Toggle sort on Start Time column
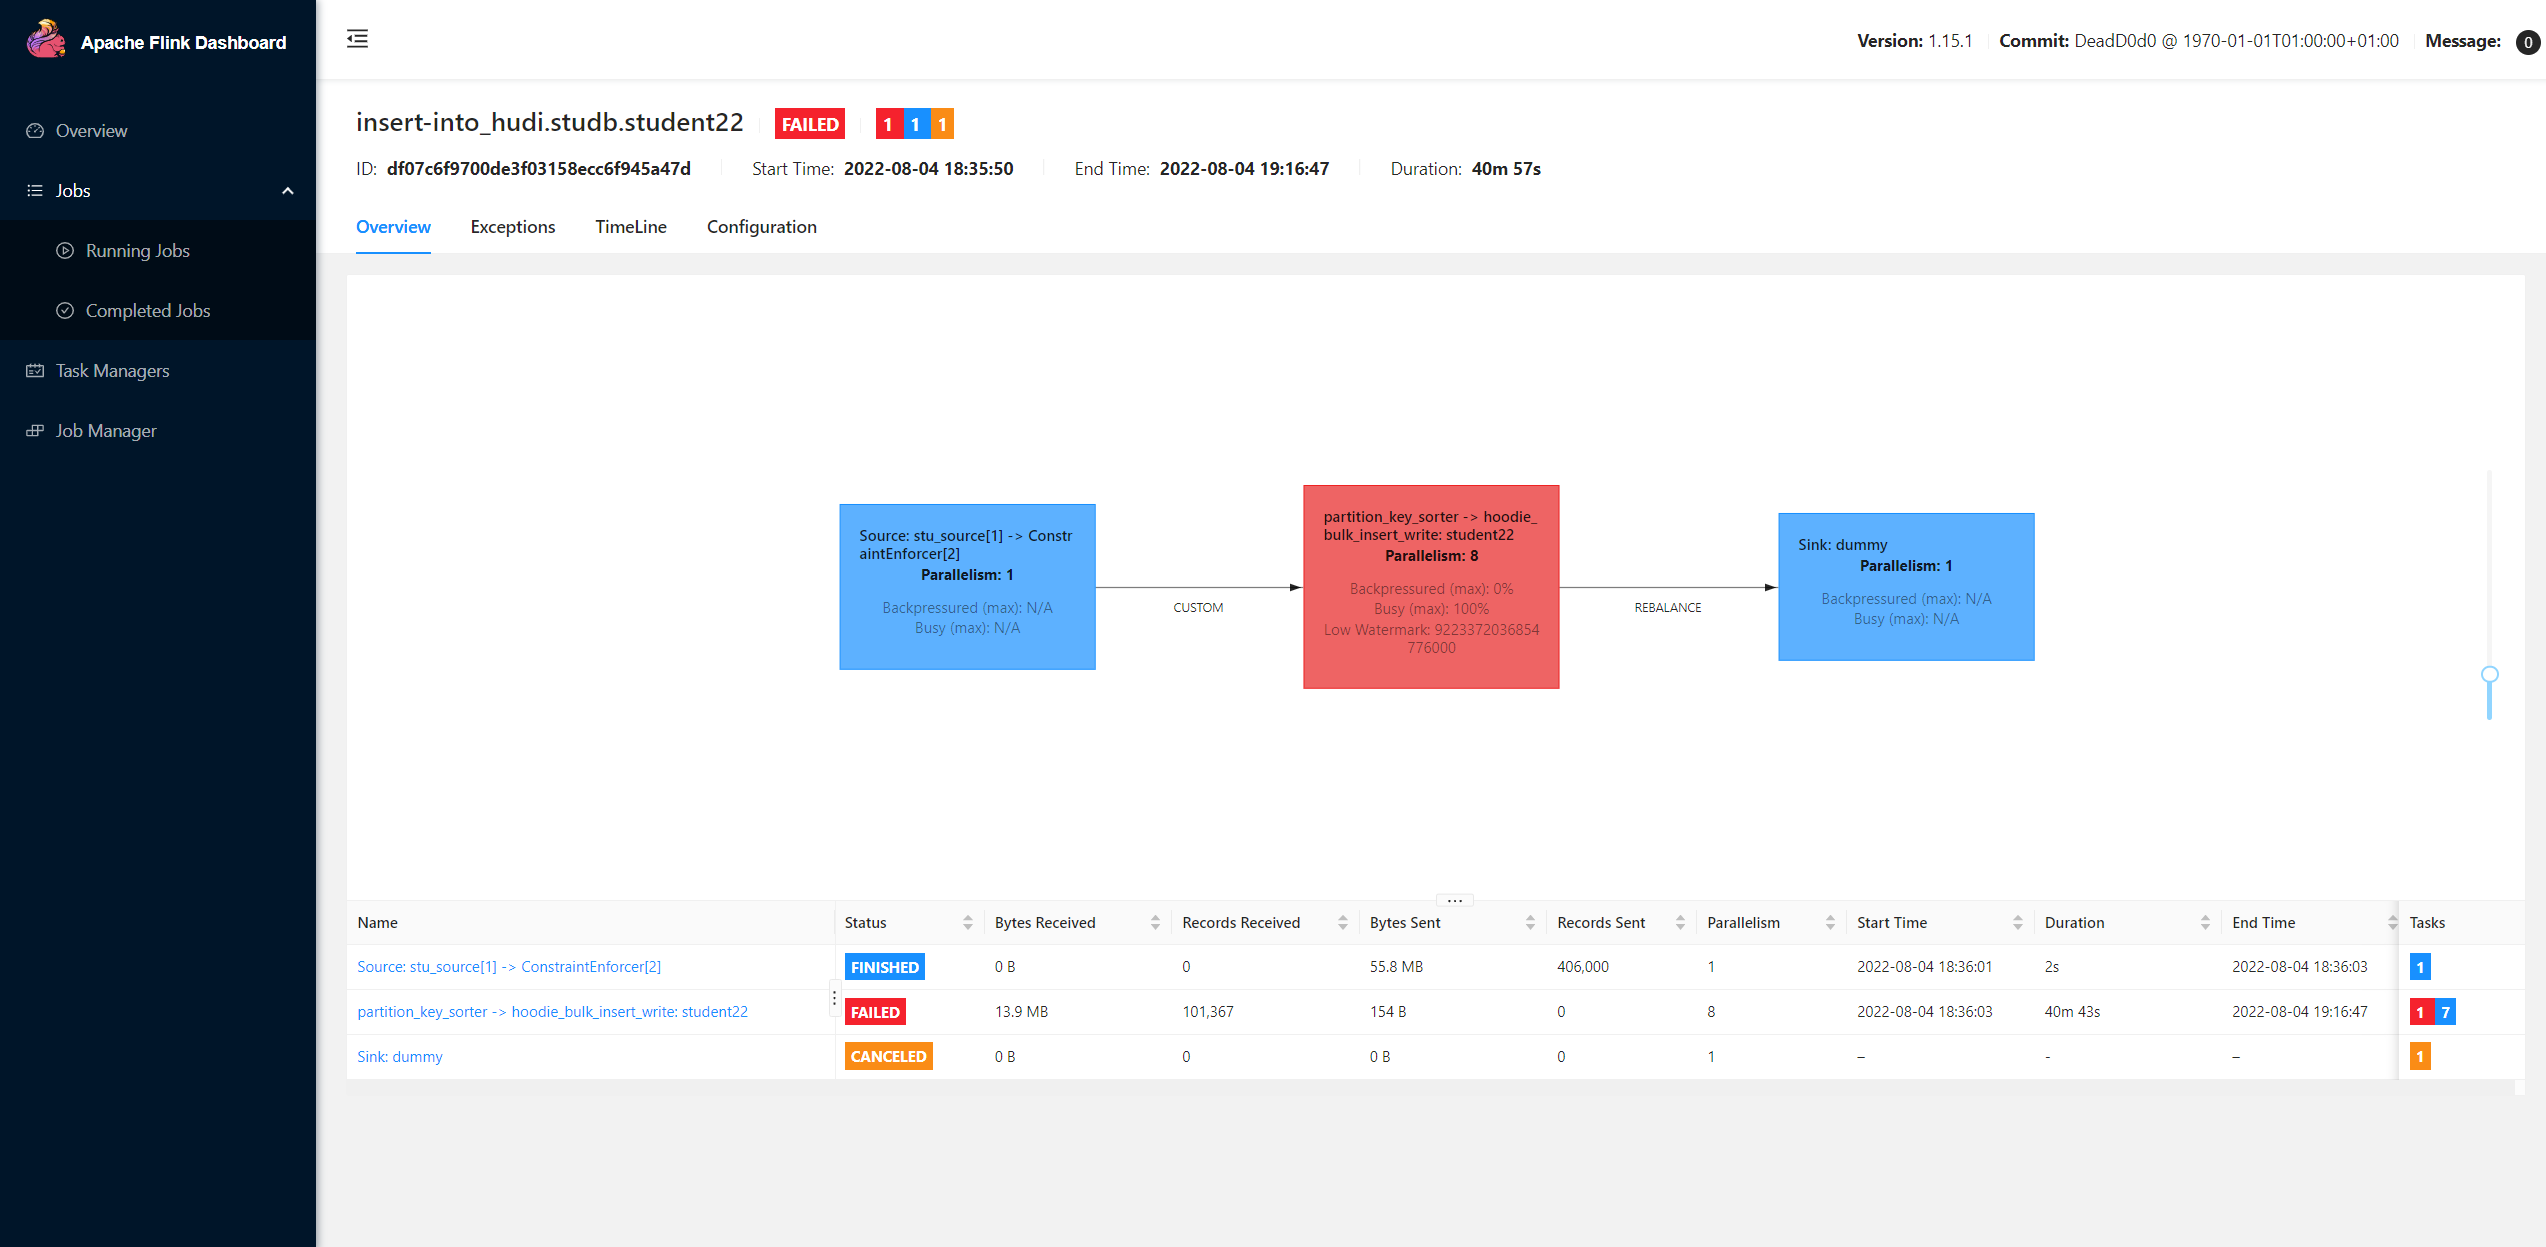2546x1247 pixels. 2017,923
